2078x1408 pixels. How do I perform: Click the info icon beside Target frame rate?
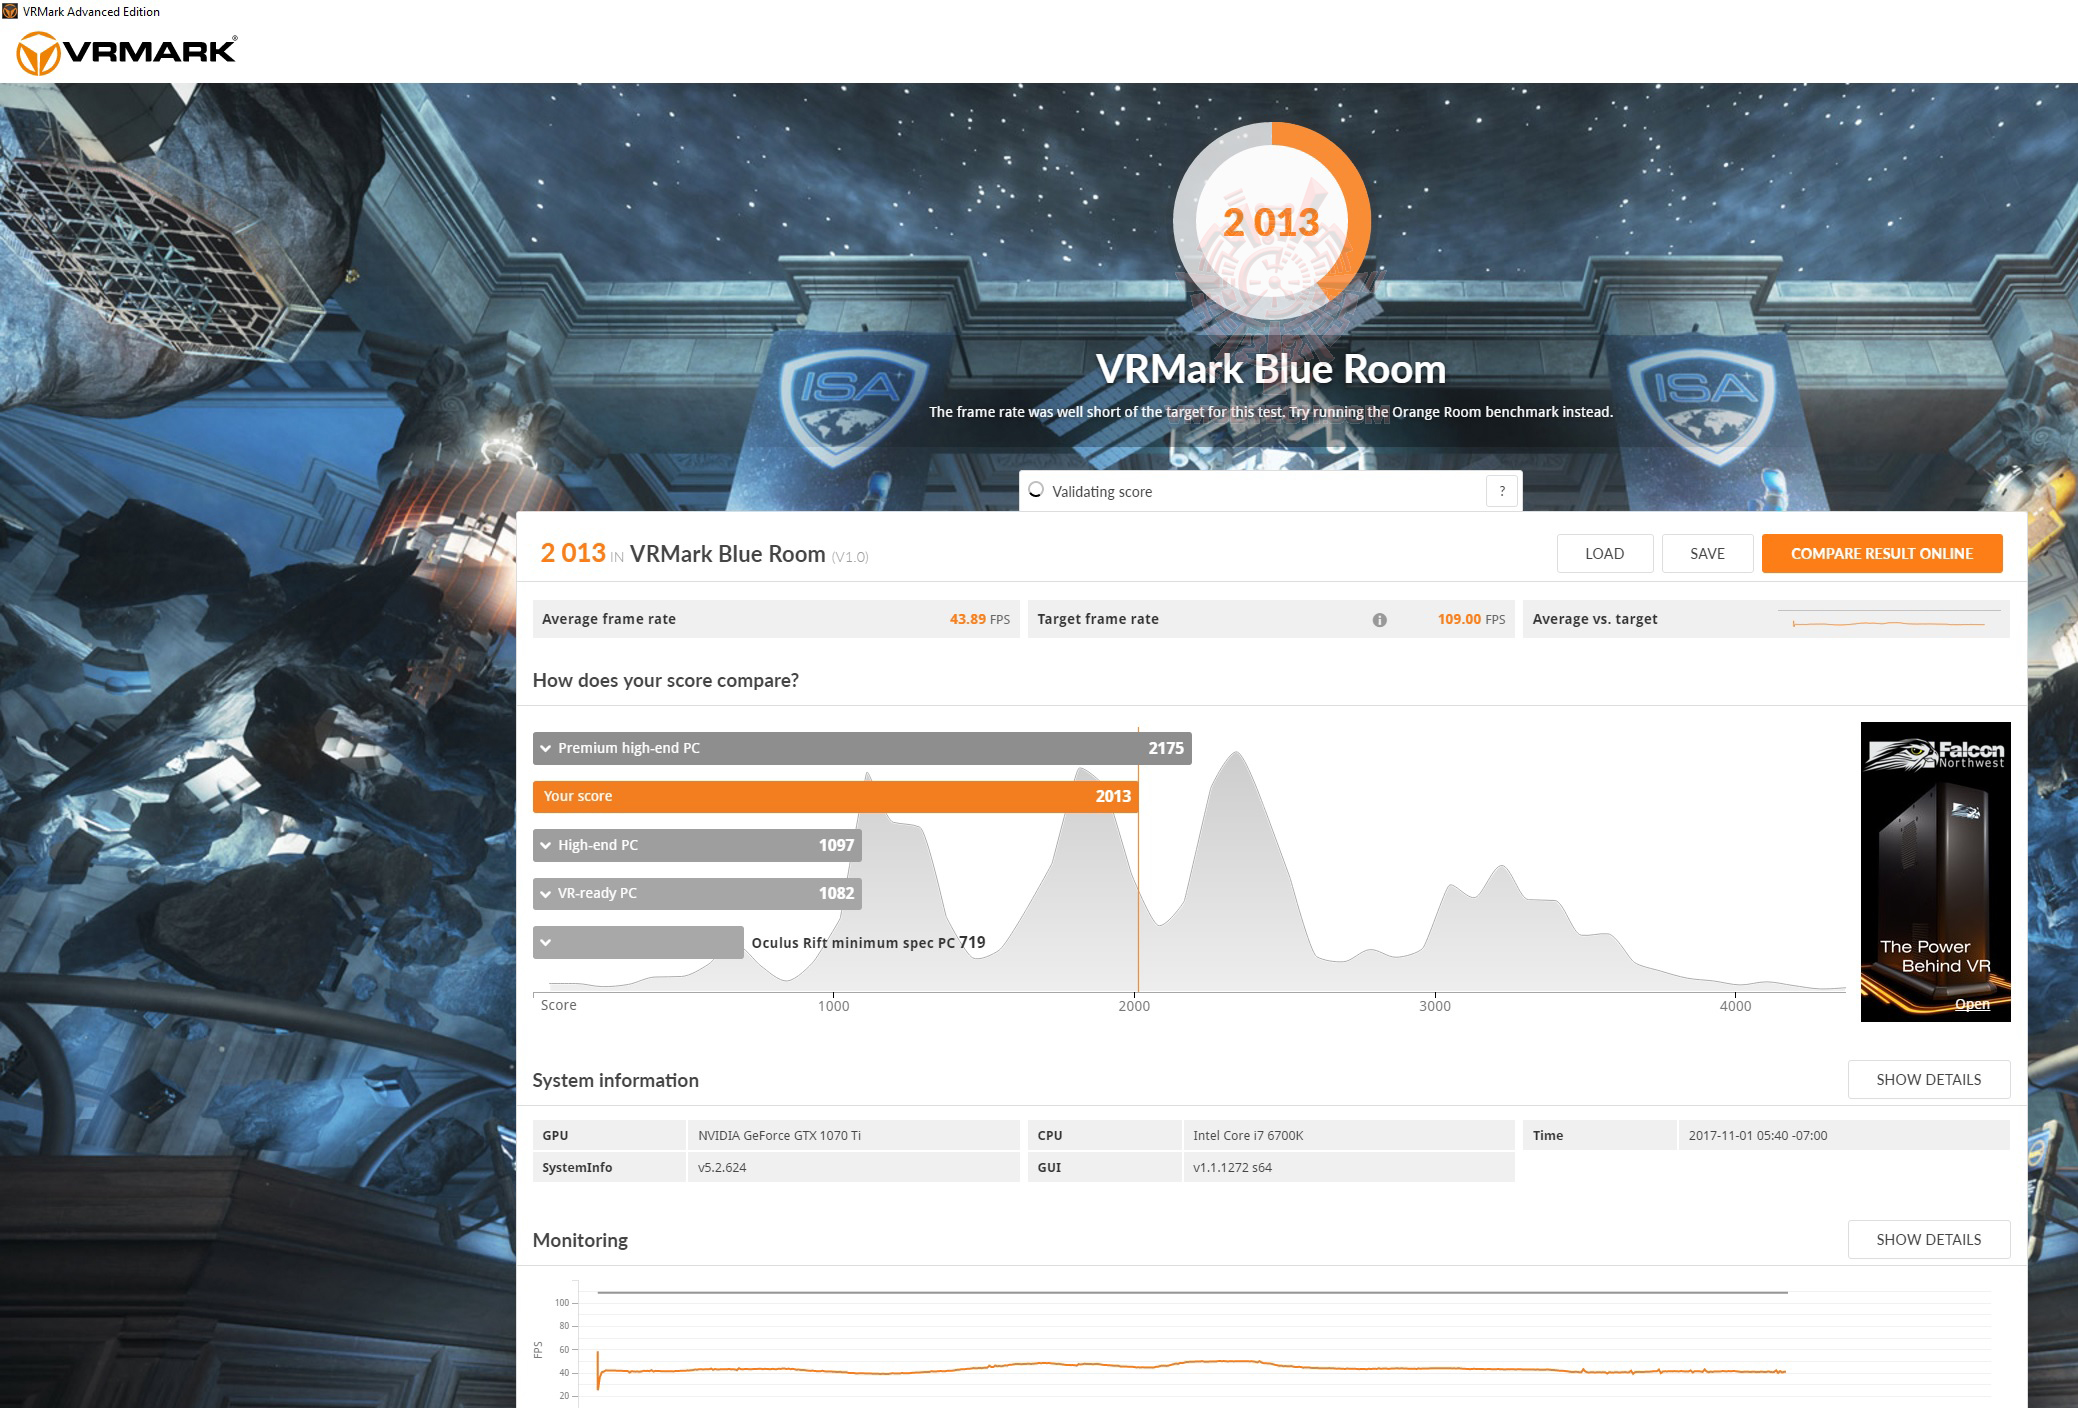coord(1381,619)
